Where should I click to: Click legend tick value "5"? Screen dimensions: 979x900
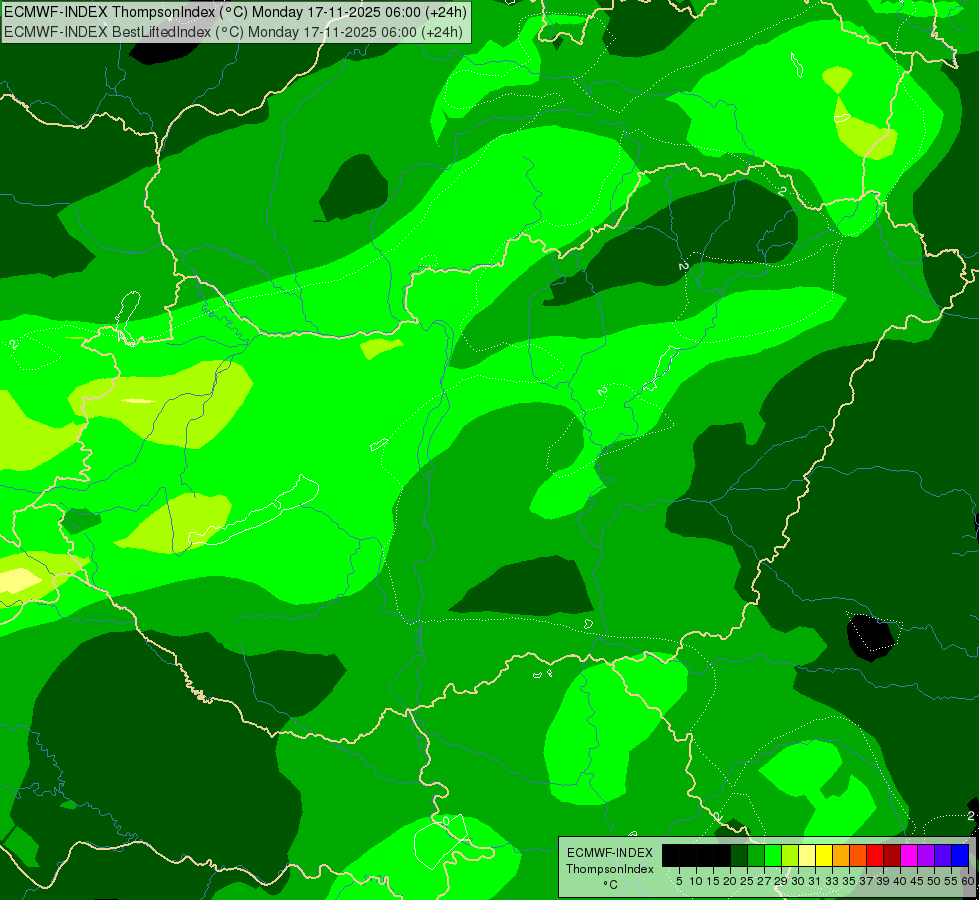[679, 881]
